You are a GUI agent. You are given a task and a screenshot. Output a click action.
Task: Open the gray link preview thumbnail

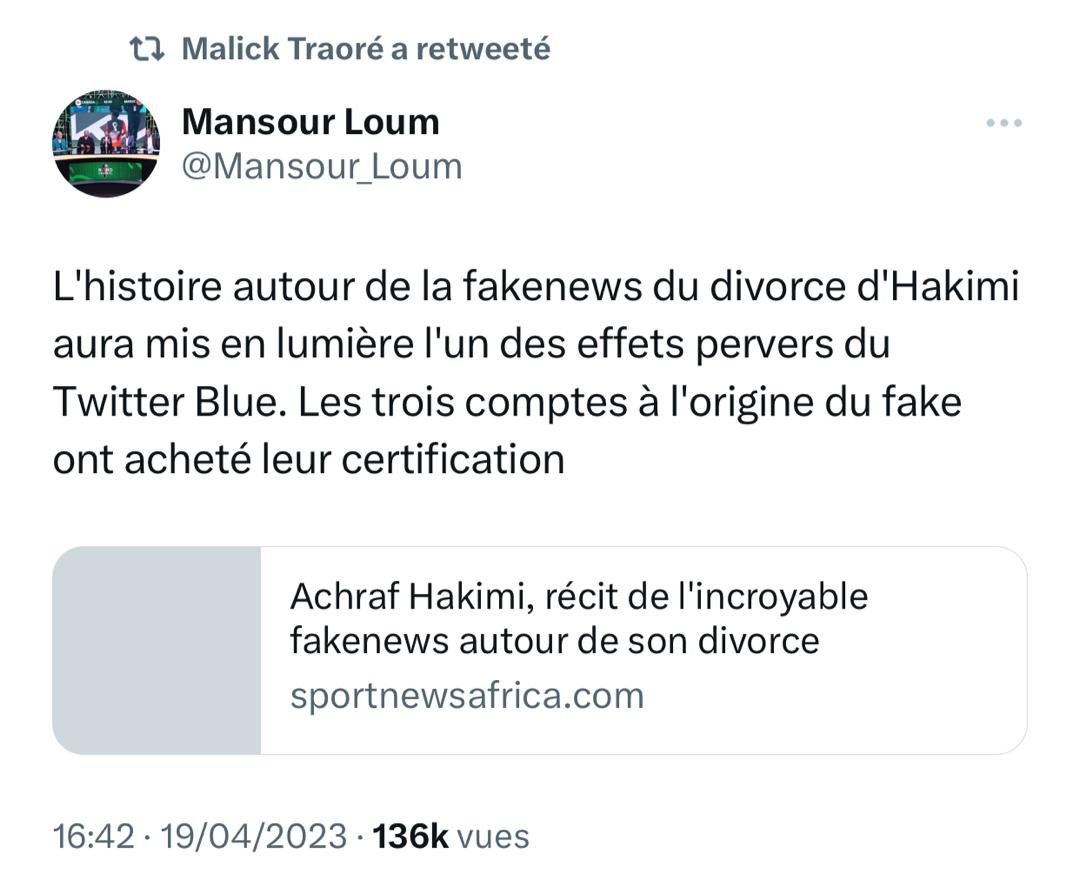pos(156,650)
